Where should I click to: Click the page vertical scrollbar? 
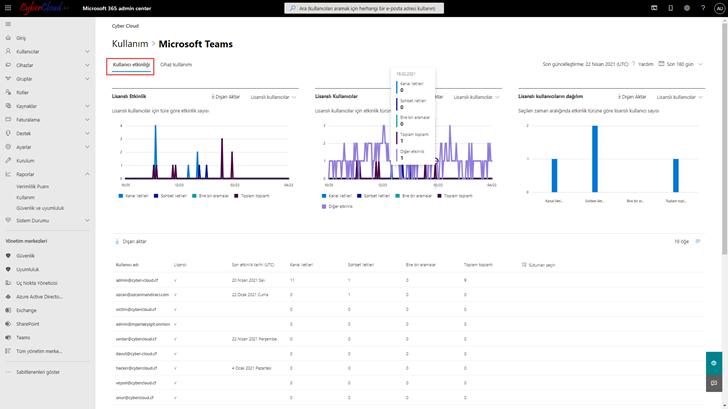(725, 139)
